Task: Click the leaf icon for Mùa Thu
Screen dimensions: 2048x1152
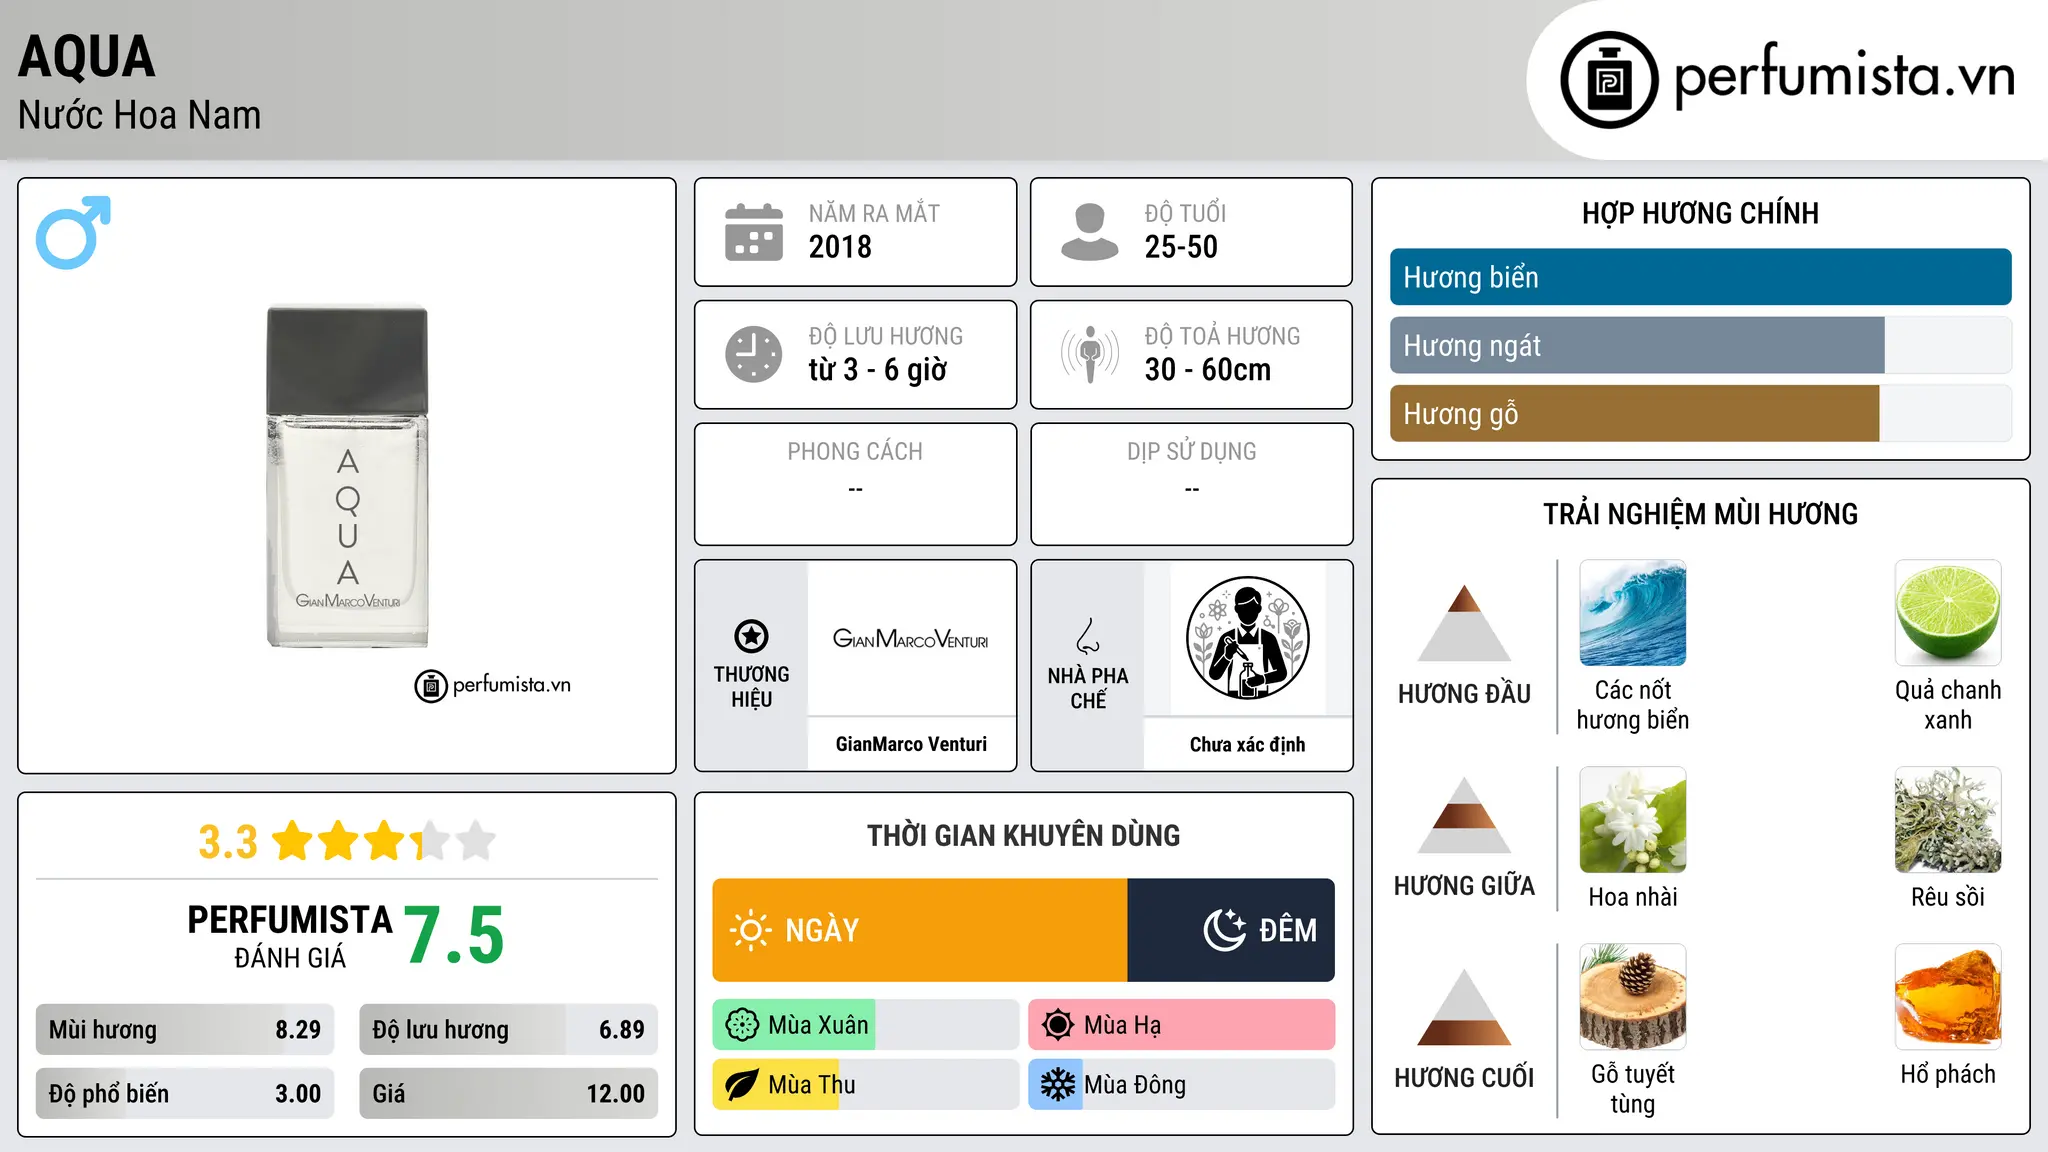Action: pyautogui.click(x=742, y=1085)
